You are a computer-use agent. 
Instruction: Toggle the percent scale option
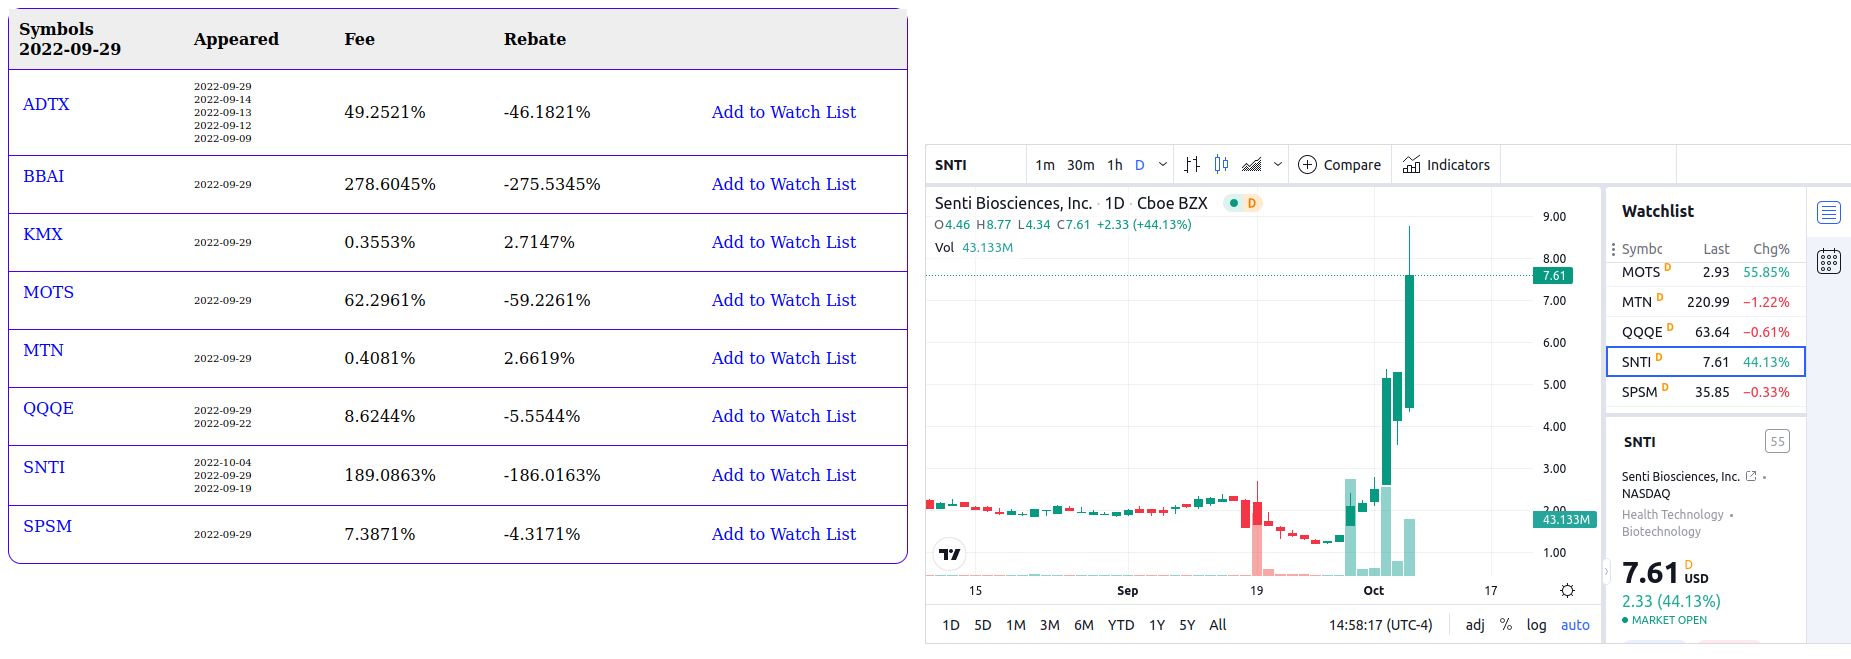pos(1506,625)
